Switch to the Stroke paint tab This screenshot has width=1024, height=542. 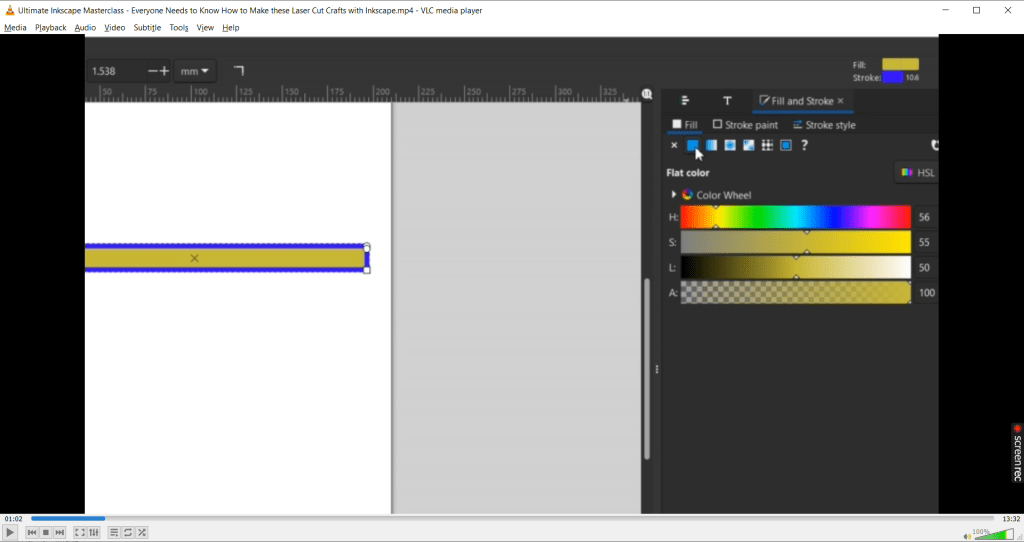coord(745,125)
